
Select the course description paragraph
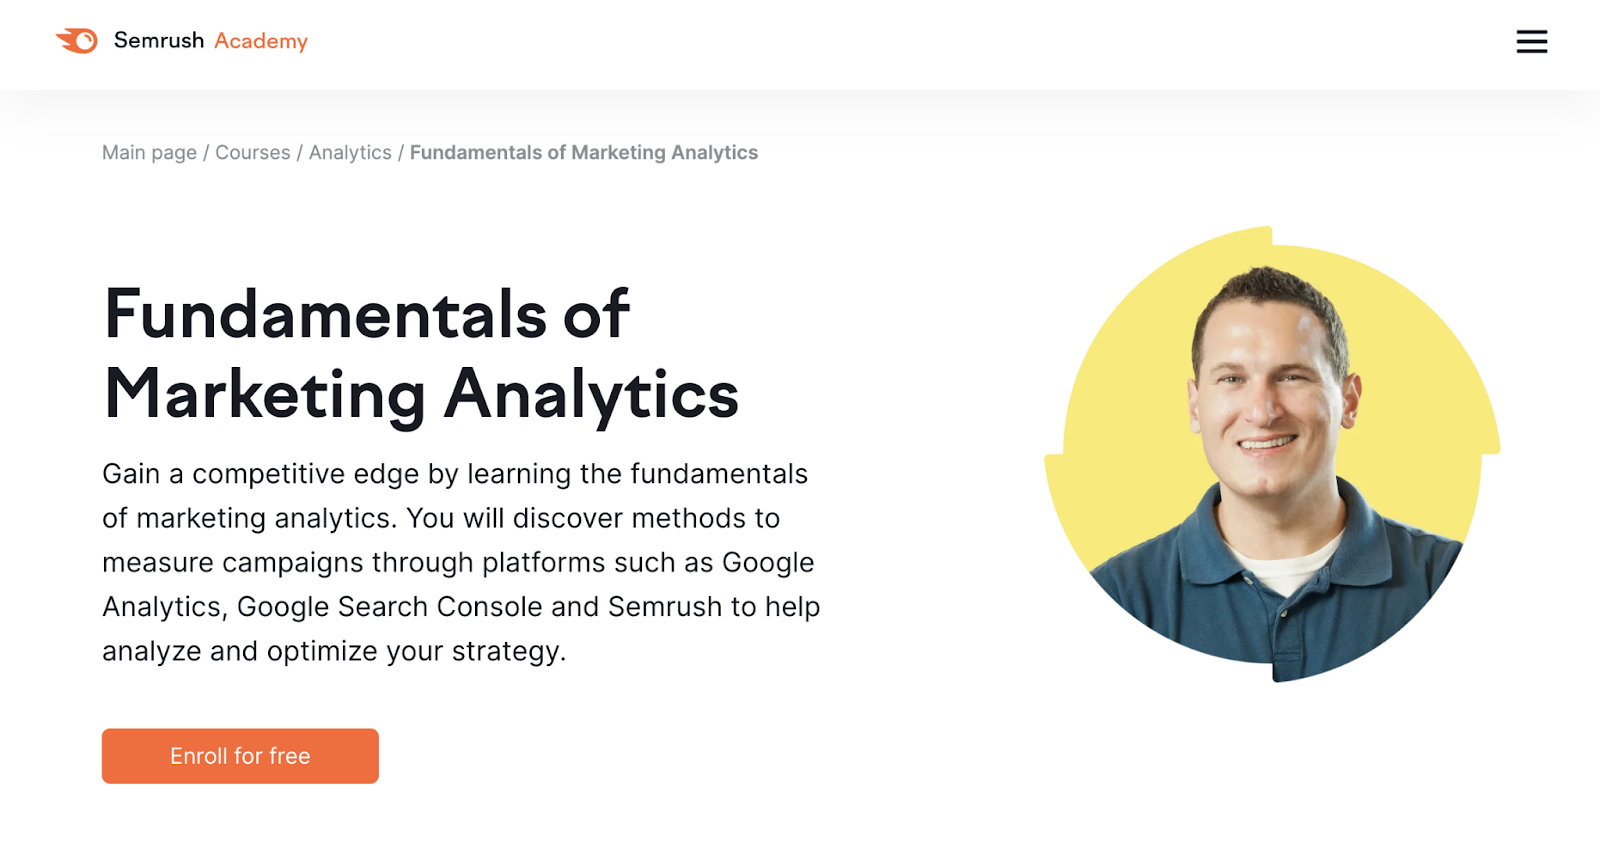click(x=460, y=562)
